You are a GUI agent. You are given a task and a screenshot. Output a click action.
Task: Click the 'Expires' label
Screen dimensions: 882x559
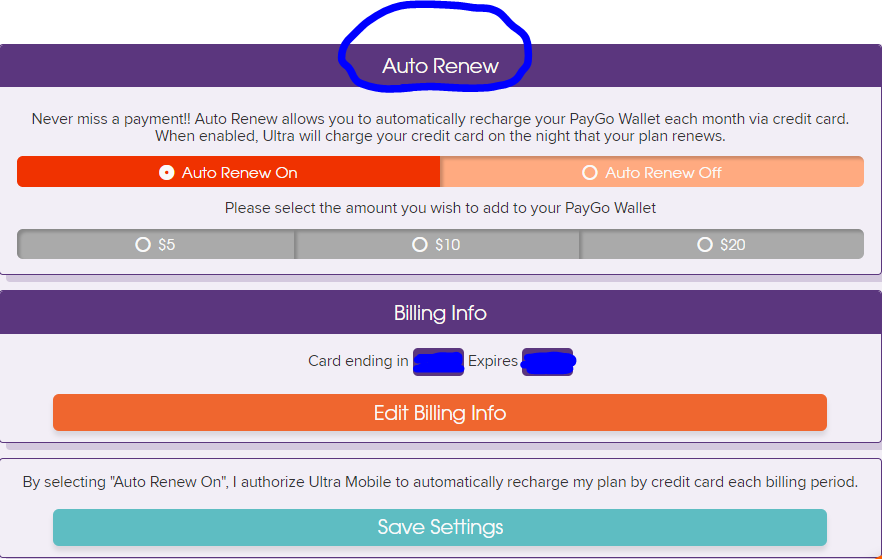(x=493, y=361)
